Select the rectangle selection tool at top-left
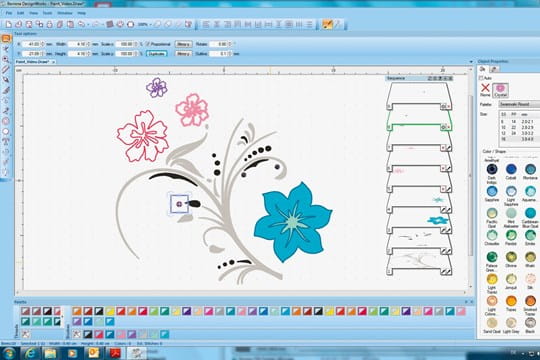 pyautogui.click(x=6, y=39)
